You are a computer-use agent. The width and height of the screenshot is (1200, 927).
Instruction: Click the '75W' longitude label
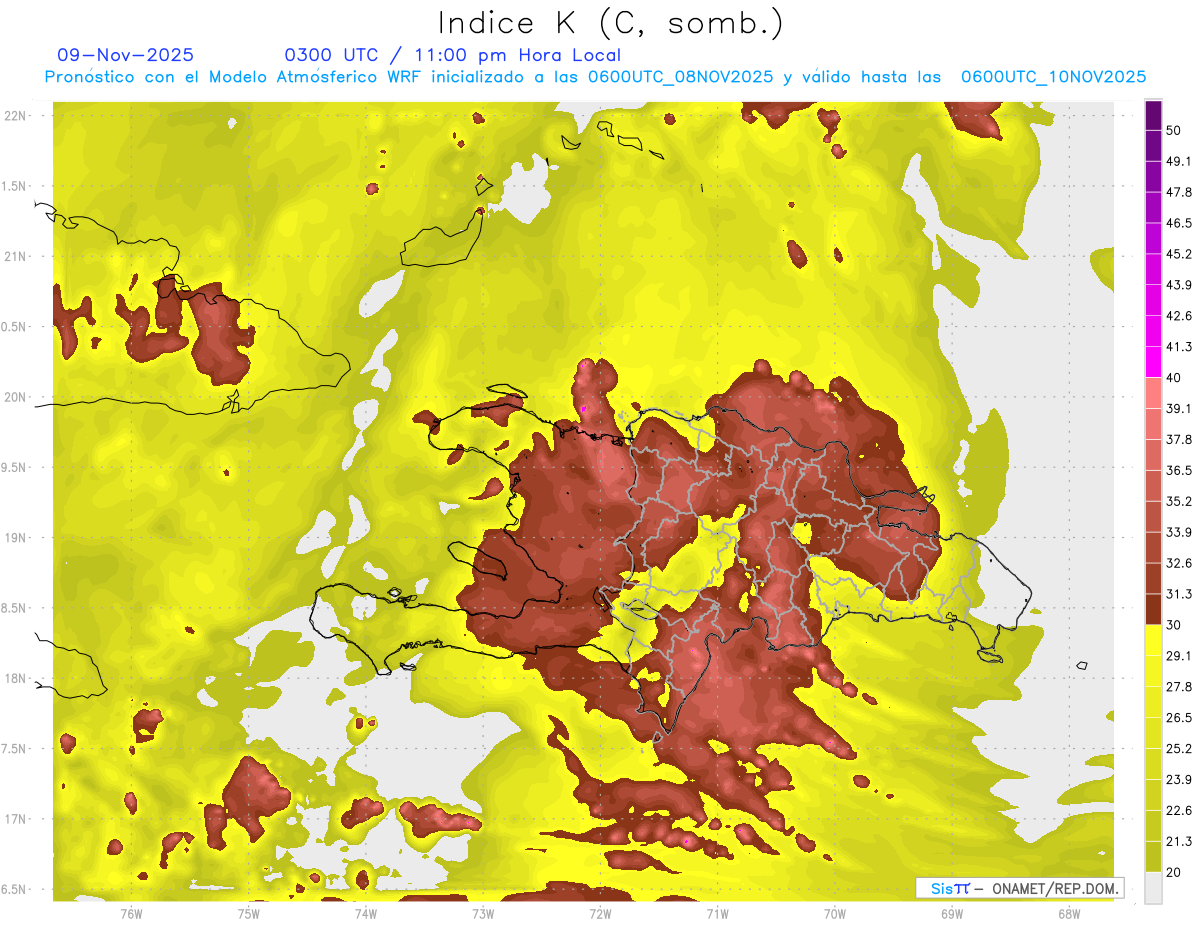click(248, 913)
